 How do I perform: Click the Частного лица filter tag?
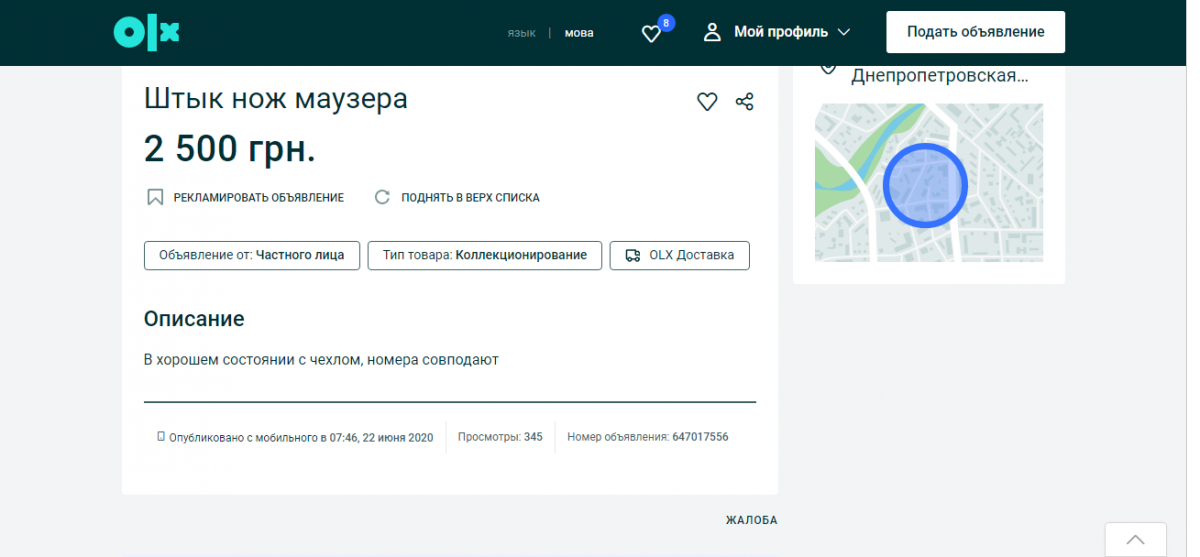[x=251, y=255]
